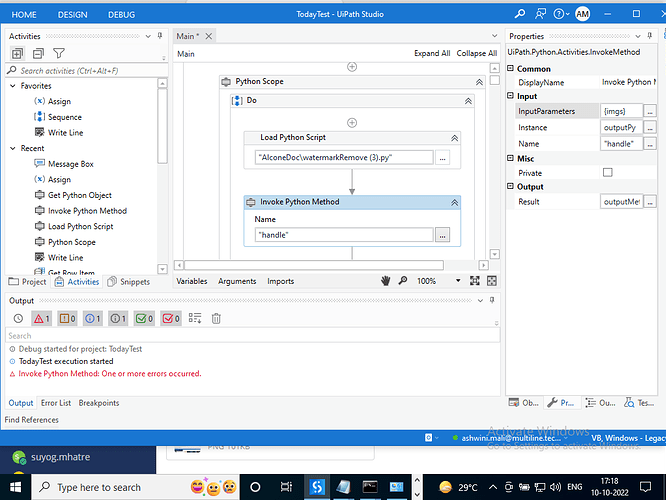The width and height of the screenshot is (666, 500).
Task: Open the overview panel icon
Action: tap(491, 281)
